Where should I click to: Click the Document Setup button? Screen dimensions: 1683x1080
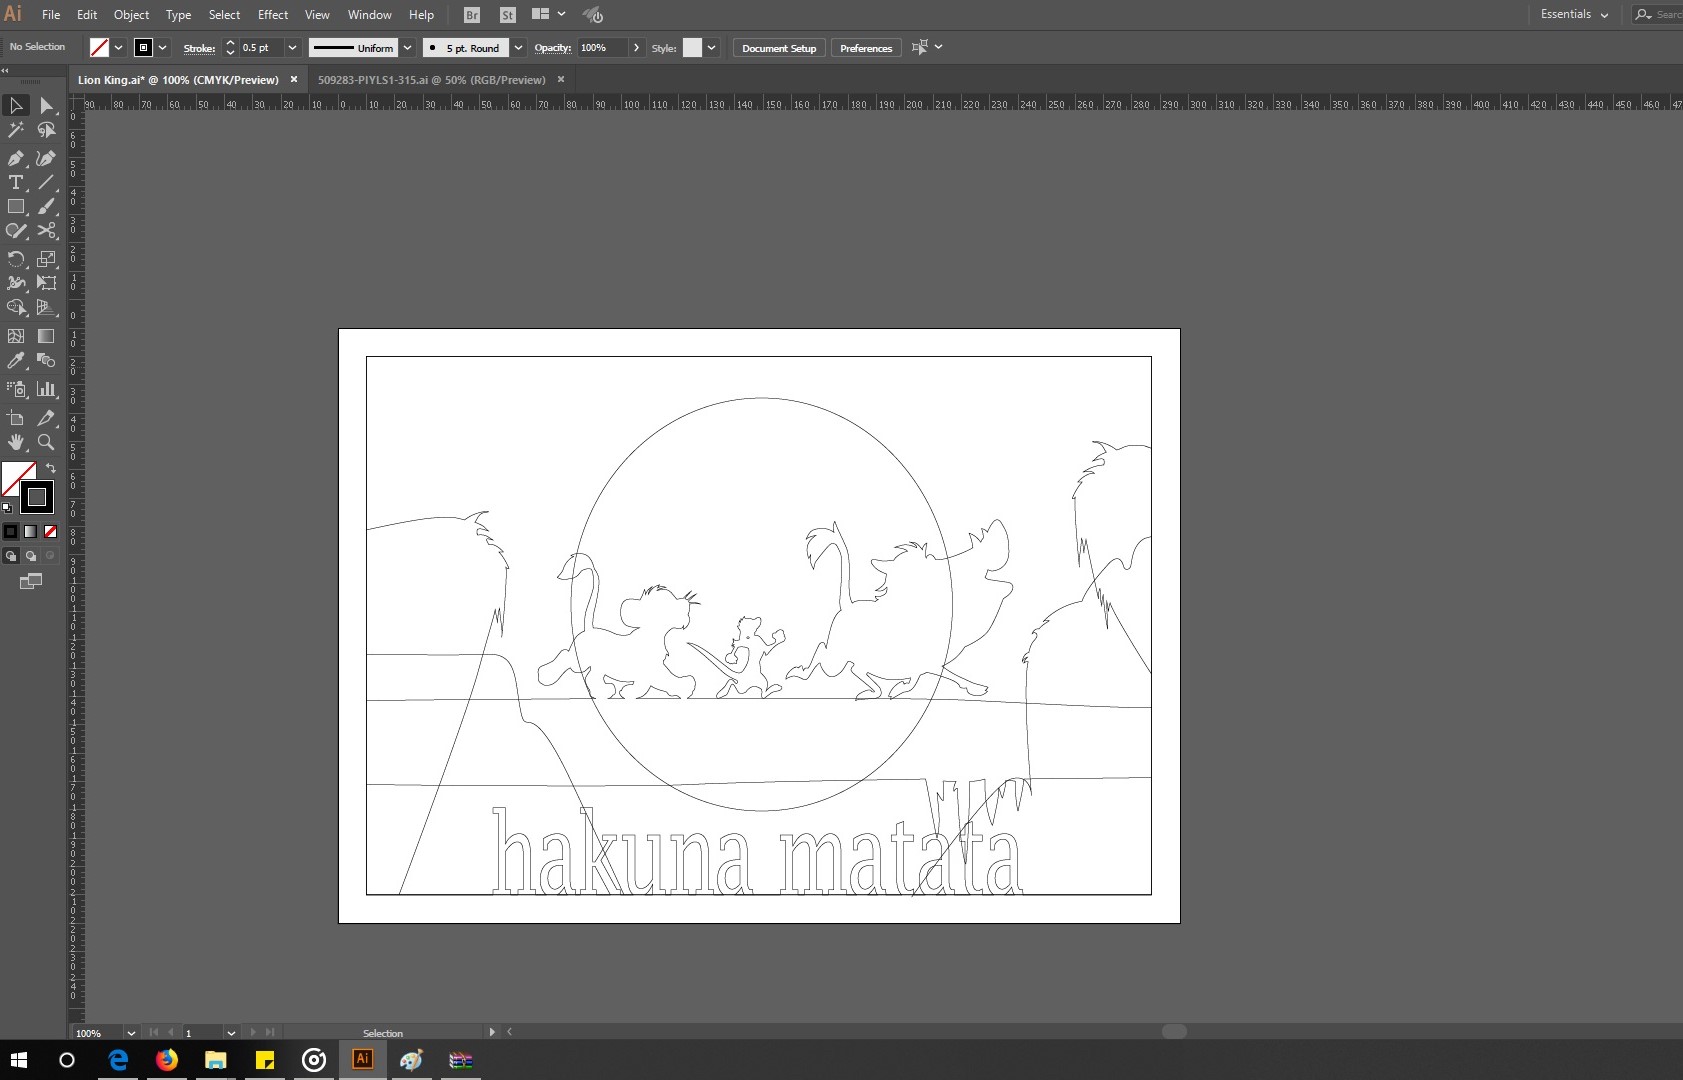pyautogui.click(x=779, y=48)
